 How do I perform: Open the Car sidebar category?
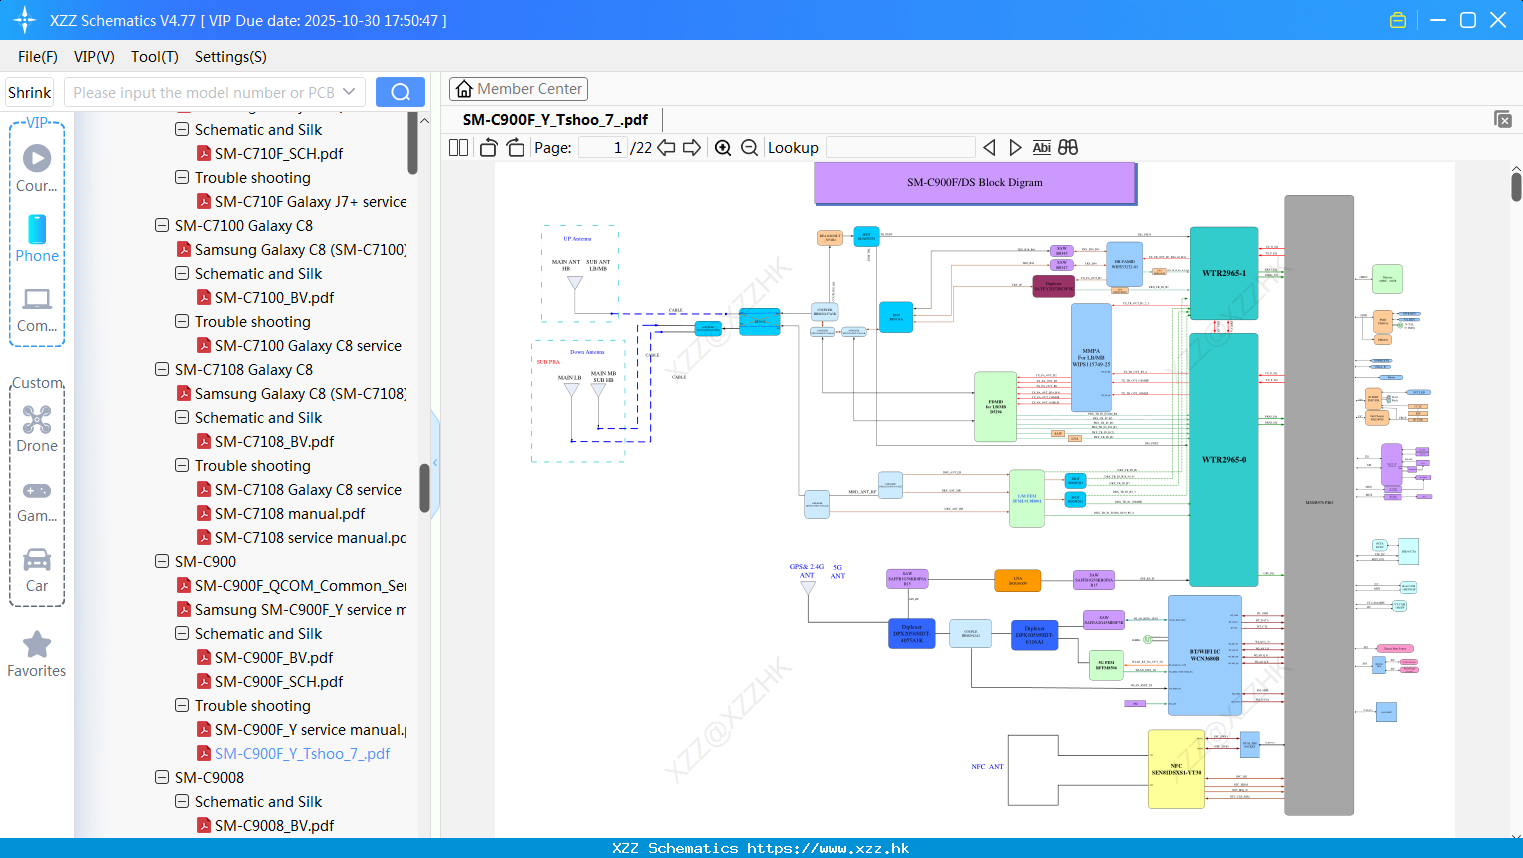coord(37,570)
